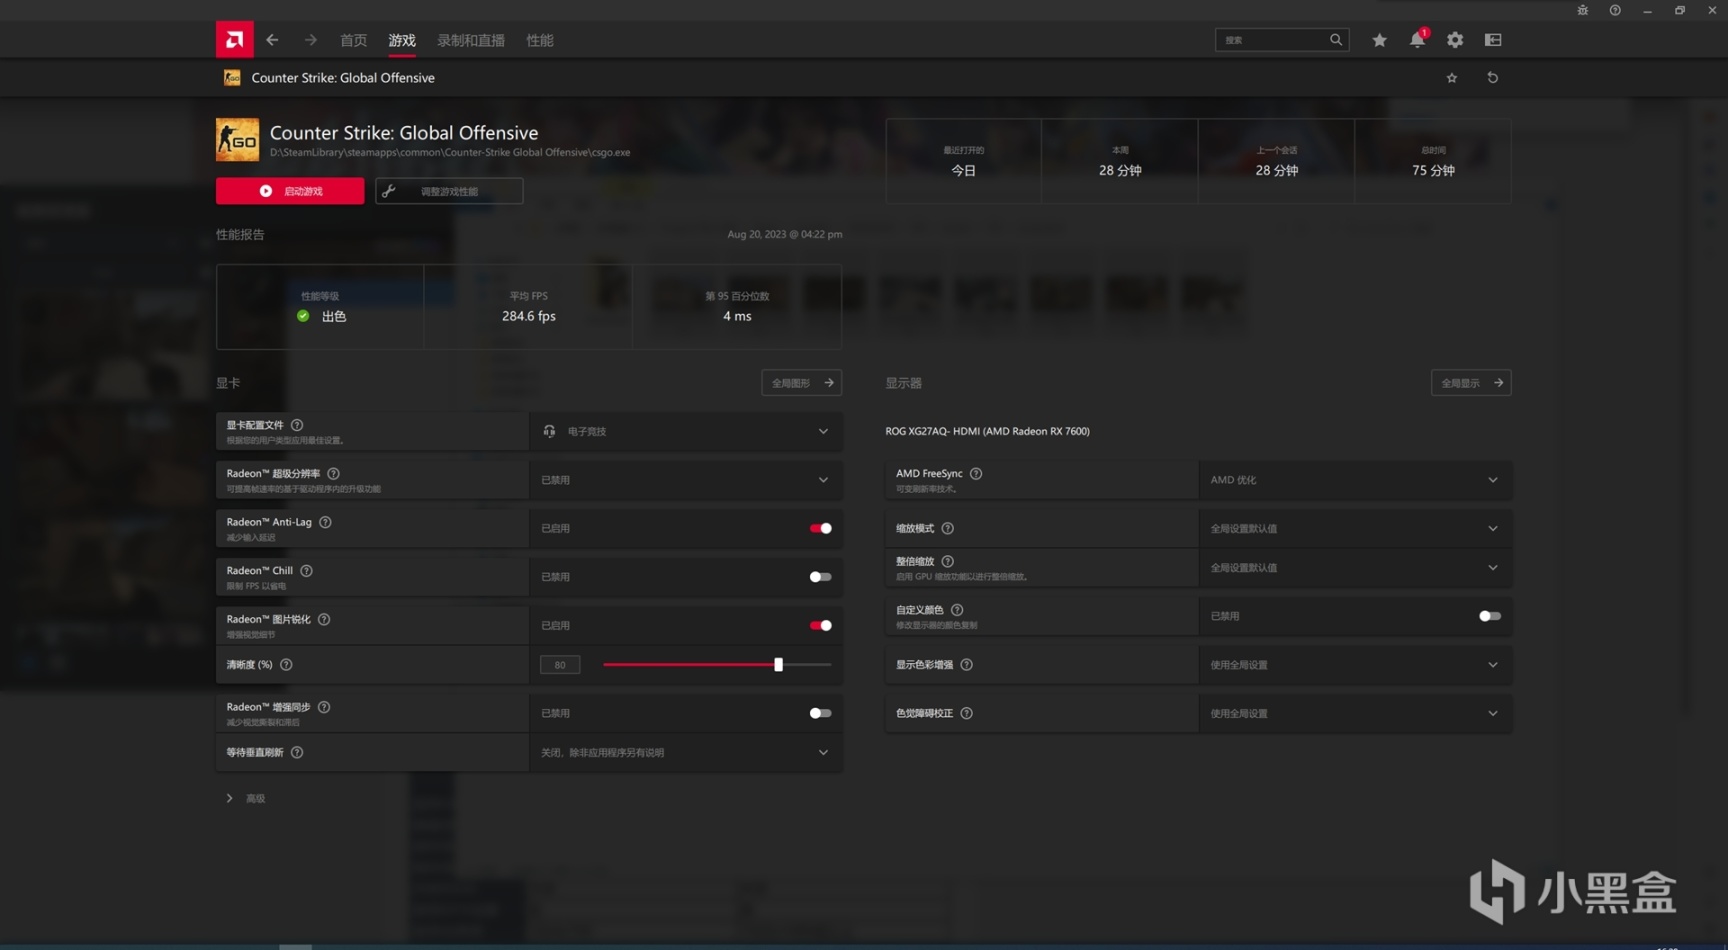
Task: Click the 平均 FPS 284.6 fps value
Action: click(529, 316)
